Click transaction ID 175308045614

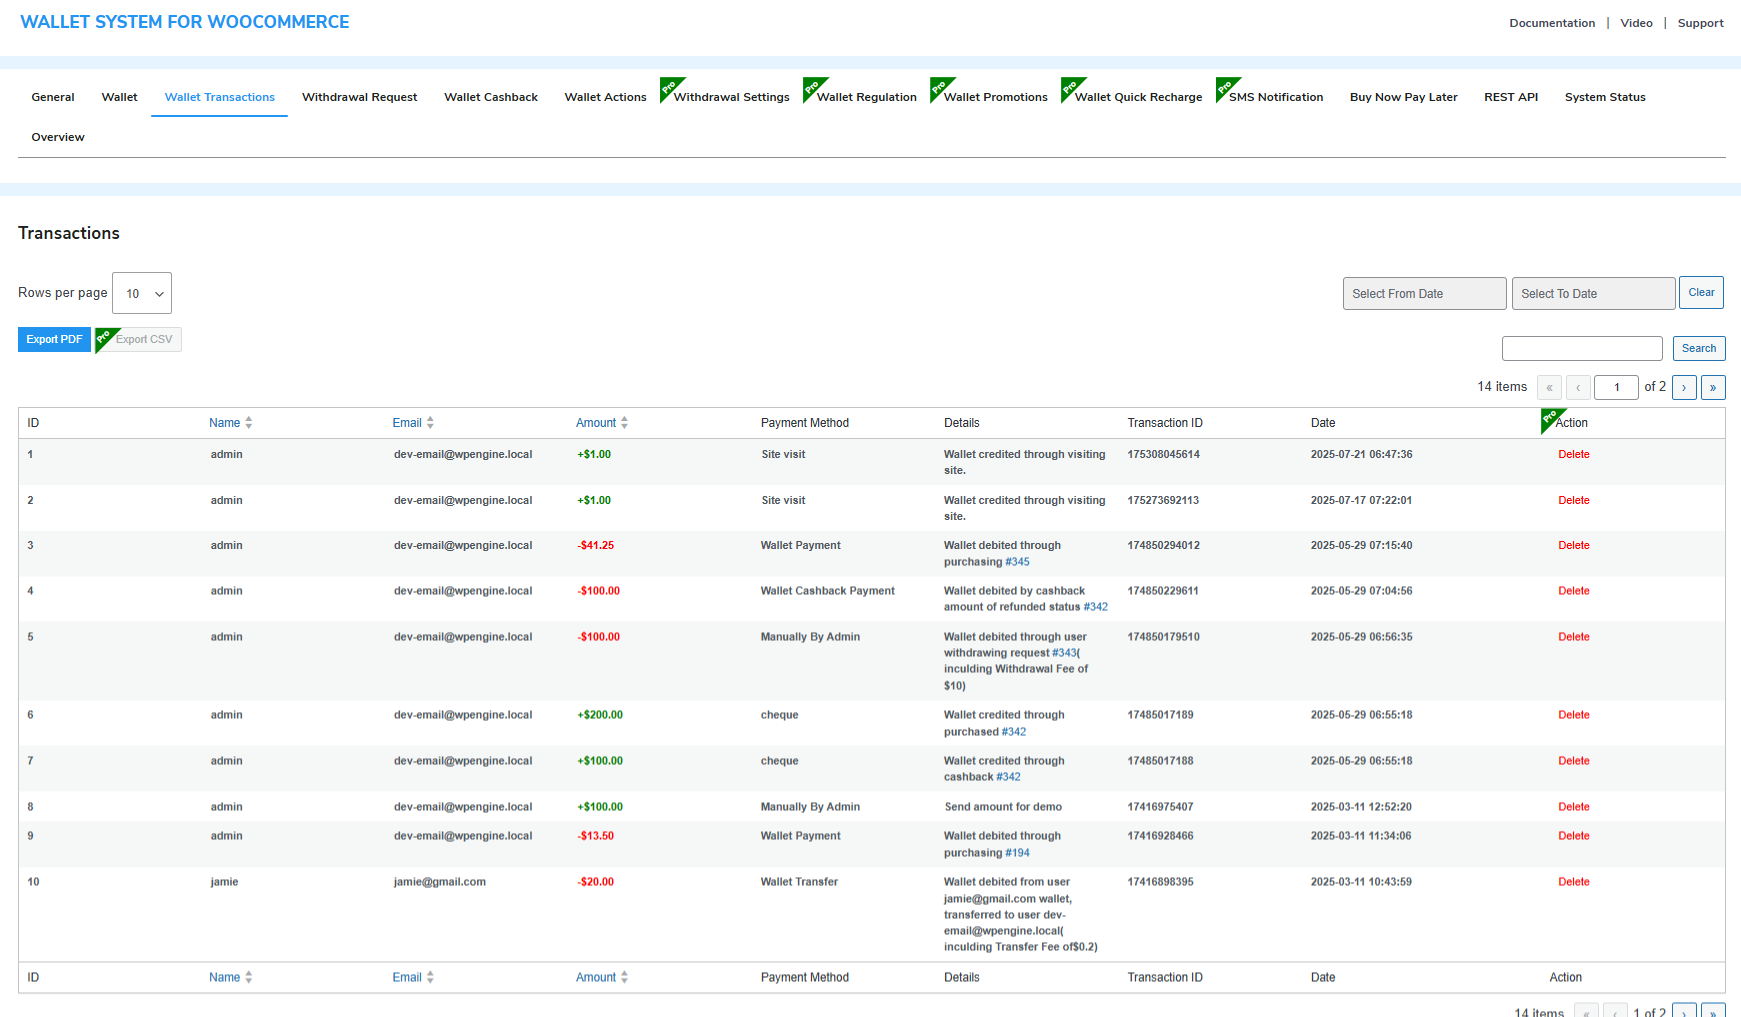(1164, 454)
